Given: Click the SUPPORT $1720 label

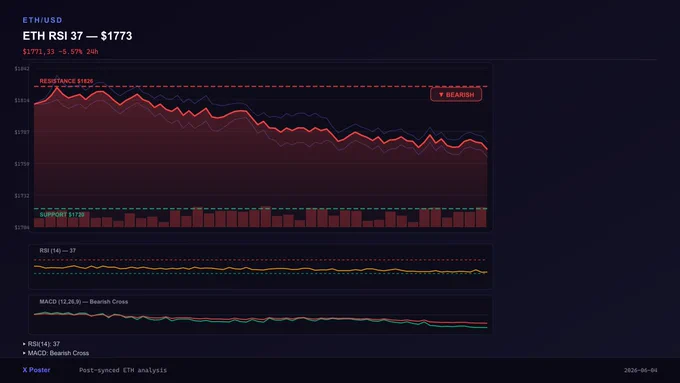Looking at the screenshot, I should tap(62, 215).
